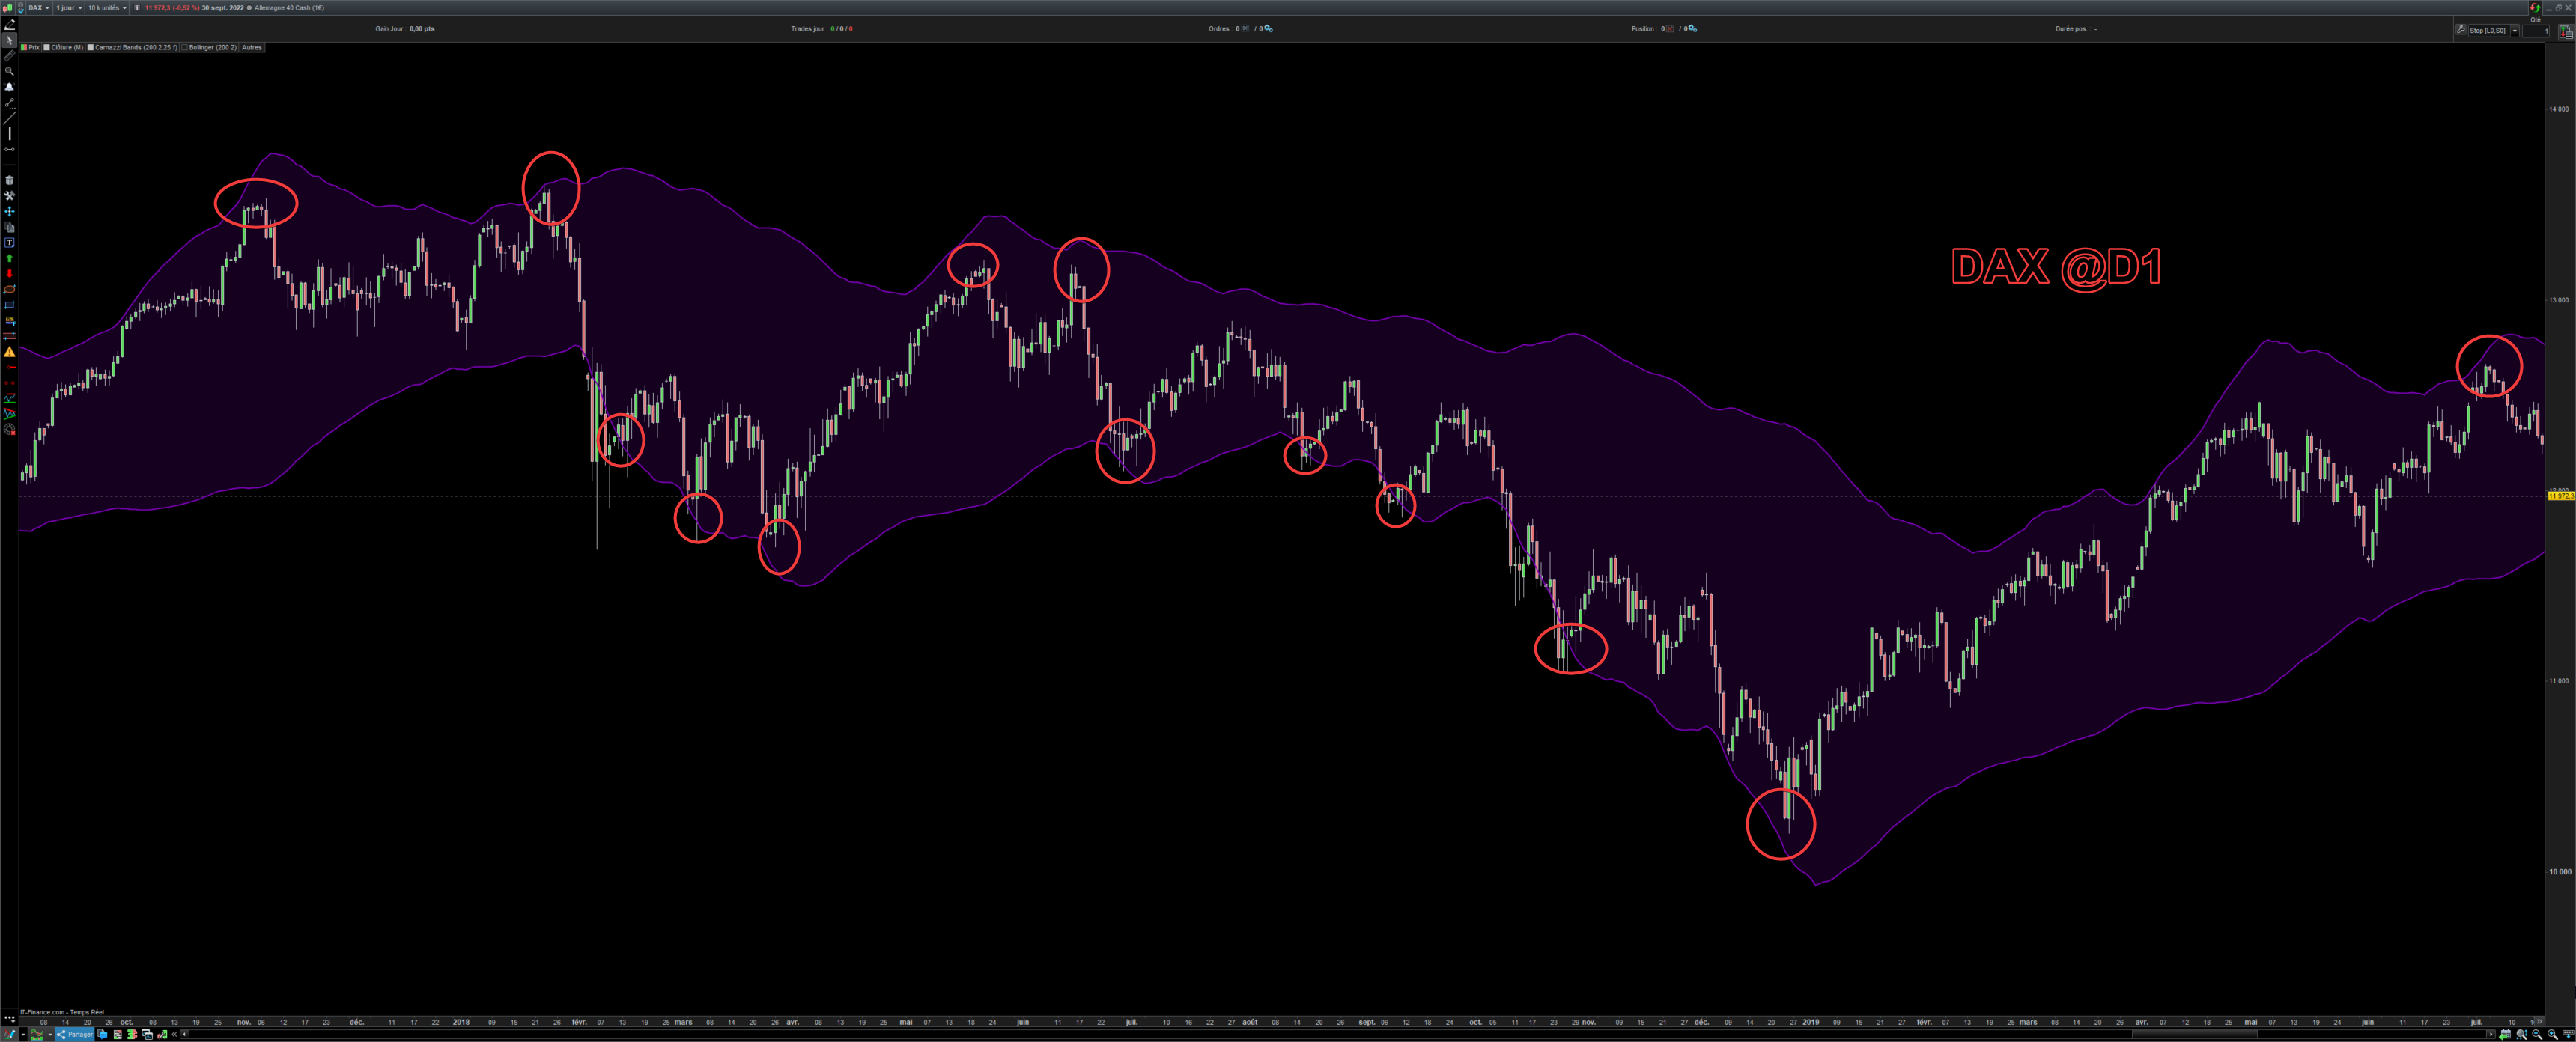
Task: Expand arrow next to drawing pencil icon
Action: click(x=23, y=1034)
